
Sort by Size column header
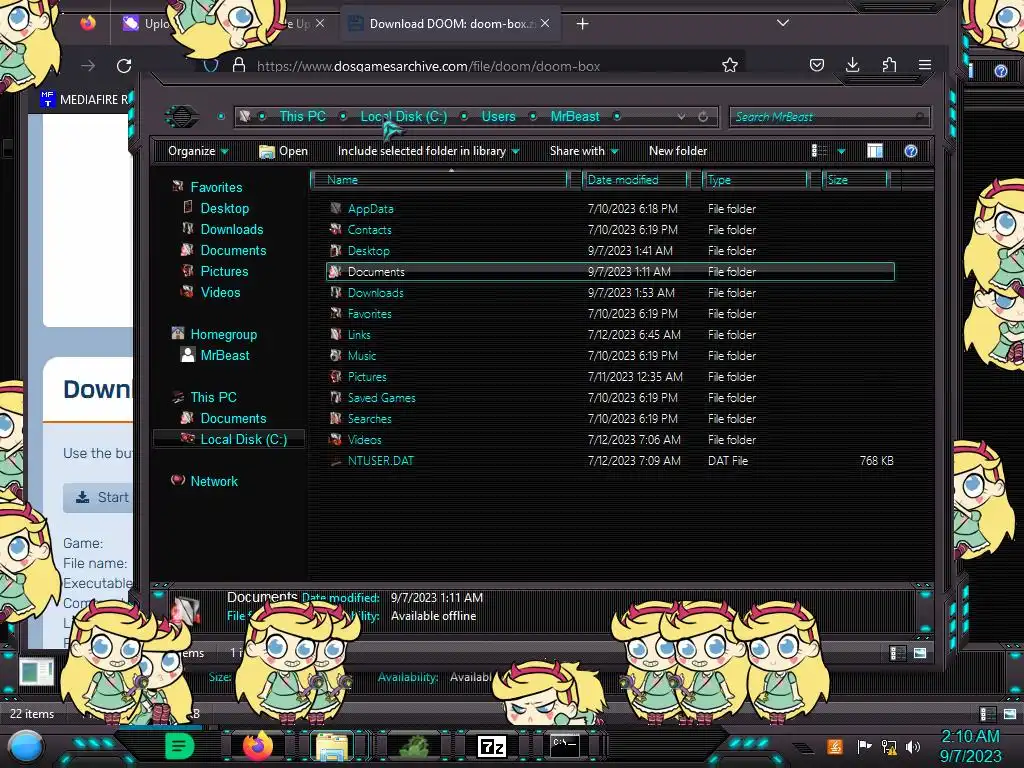pyautogui.click(x=855, y=180)
